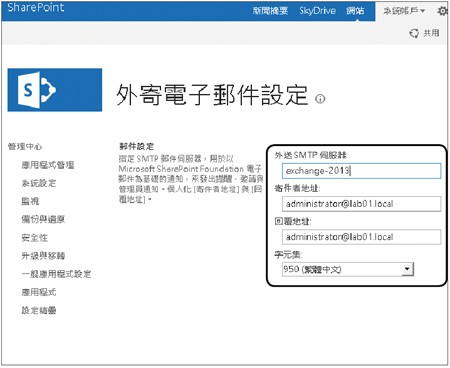Image resolution: width=450 pixels, height=368 pixels.
Task: Open the 字元集 character set dropdown
Action: [348, 269]
